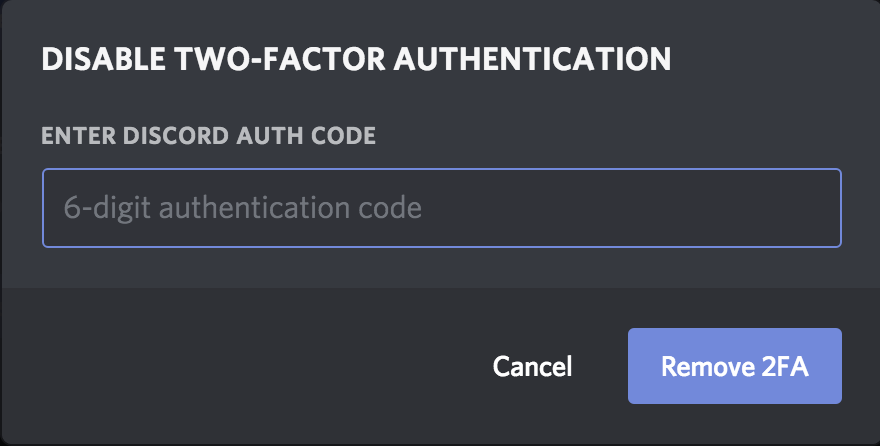The width and height of the screenshot is (880, 446).
Task: Click the dialog body below the code field
Action: [x=441, y=268]
